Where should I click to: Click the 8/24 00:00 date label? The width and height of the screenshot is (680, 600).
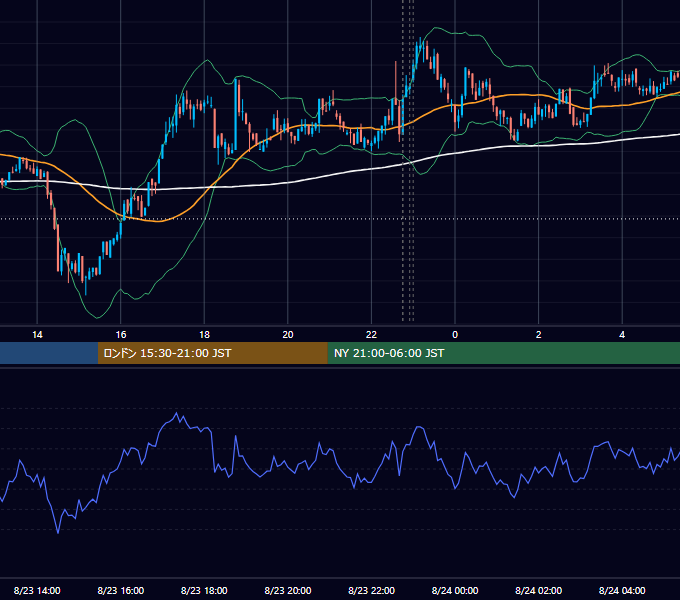pos(455,590)
